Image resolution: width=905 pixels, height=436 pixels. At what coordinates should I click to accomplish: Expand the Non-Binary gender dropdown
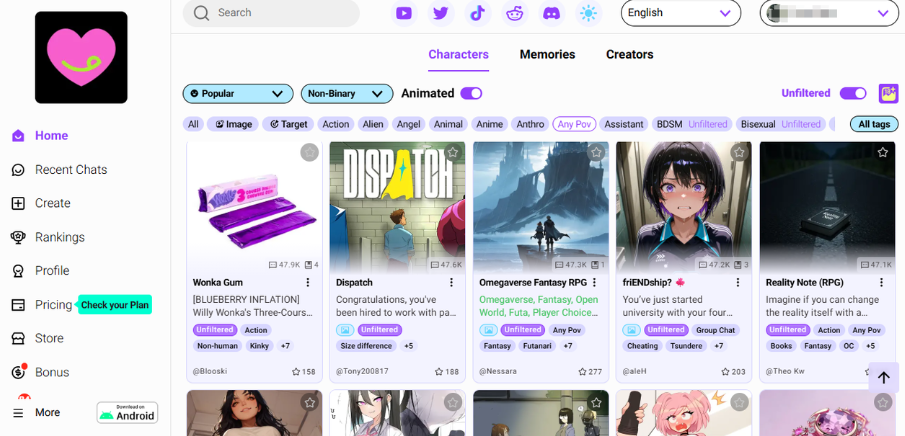346,93
